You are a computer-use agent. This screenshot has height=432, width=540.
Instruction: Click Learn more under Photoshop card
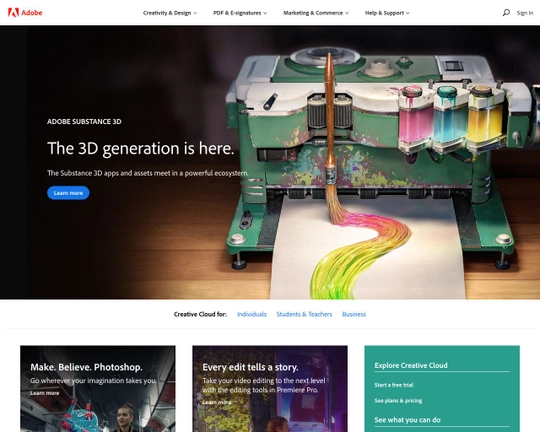click(x=44, y=393)
